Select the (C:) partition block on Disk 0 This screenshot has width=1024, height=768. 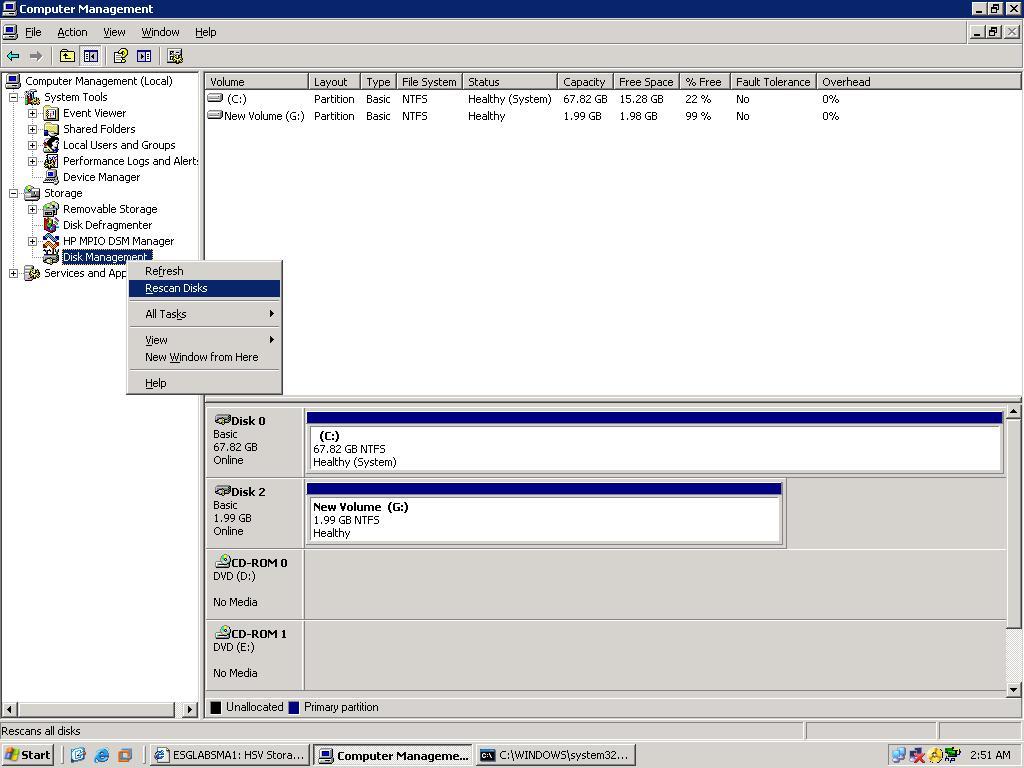point(654,442)
